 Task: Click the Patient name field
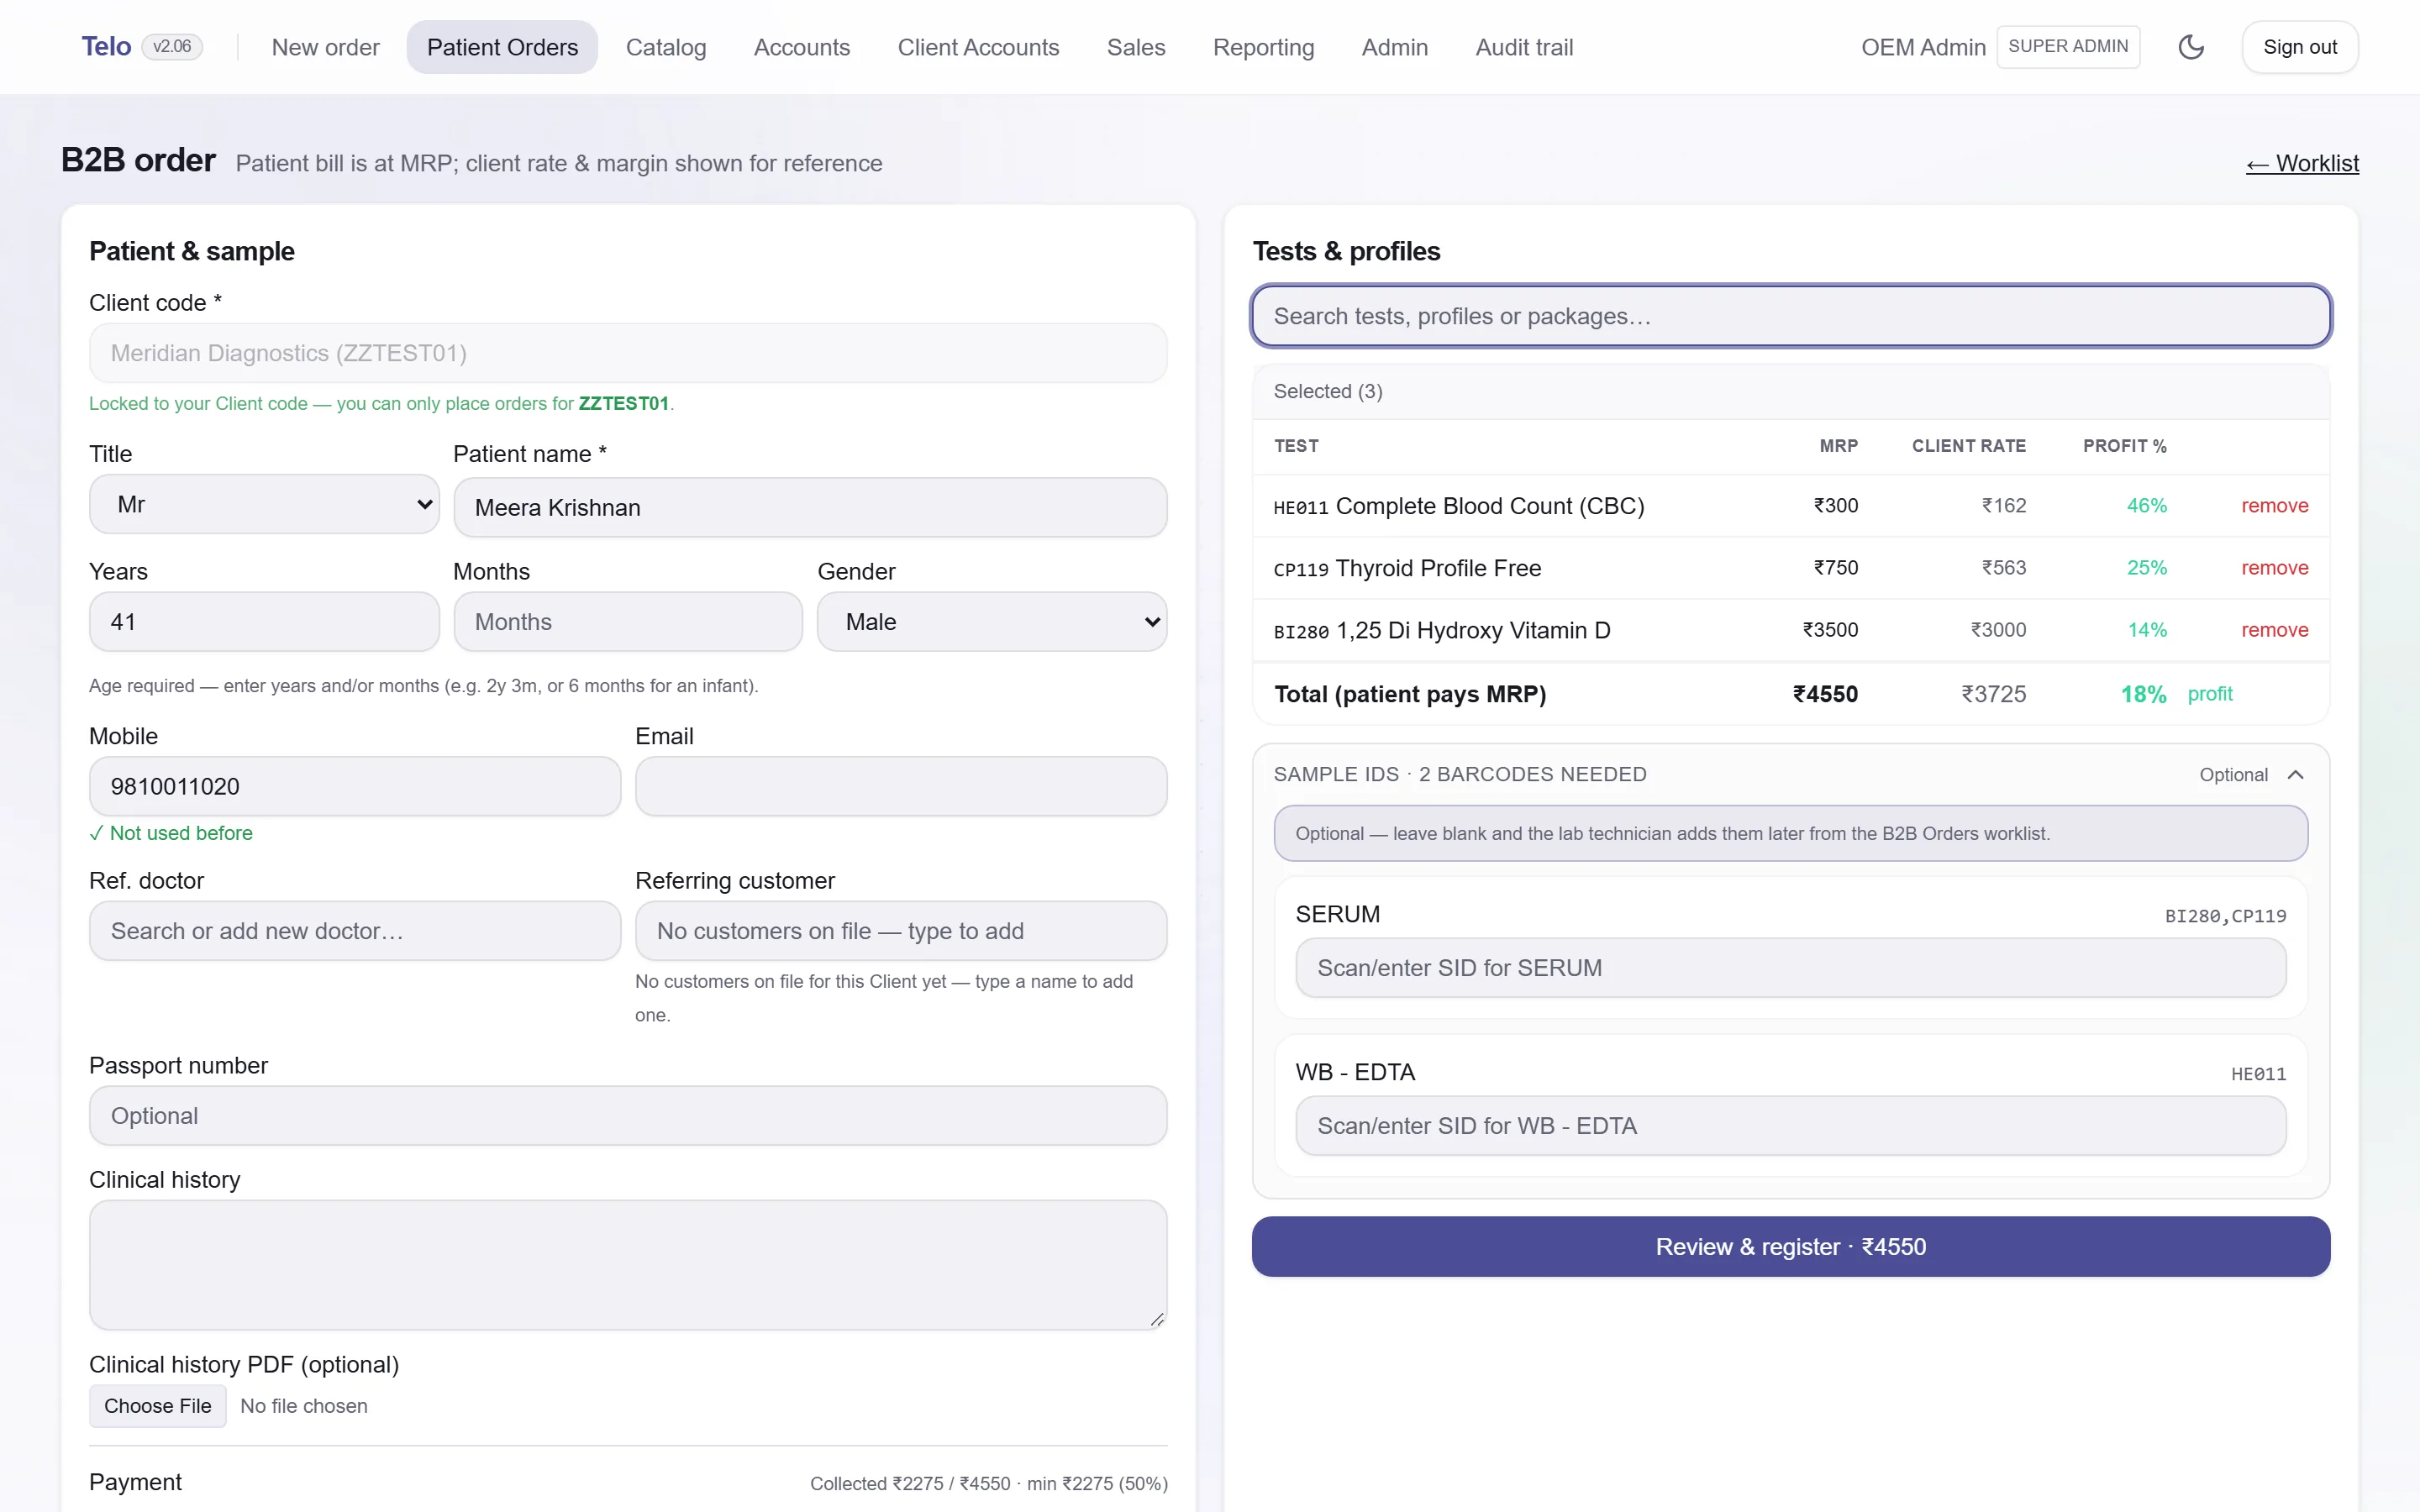point(810,507)
